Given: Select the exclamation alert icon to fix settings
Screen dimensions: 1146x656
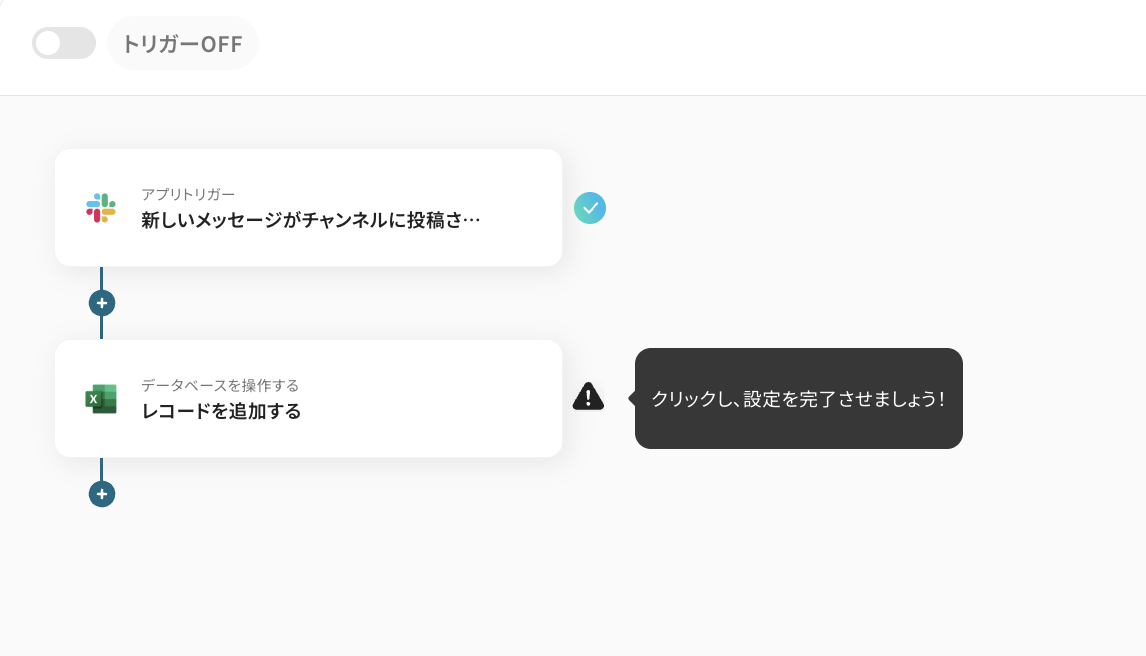Looking at the screenshot, I should click(x=589, y=396).
